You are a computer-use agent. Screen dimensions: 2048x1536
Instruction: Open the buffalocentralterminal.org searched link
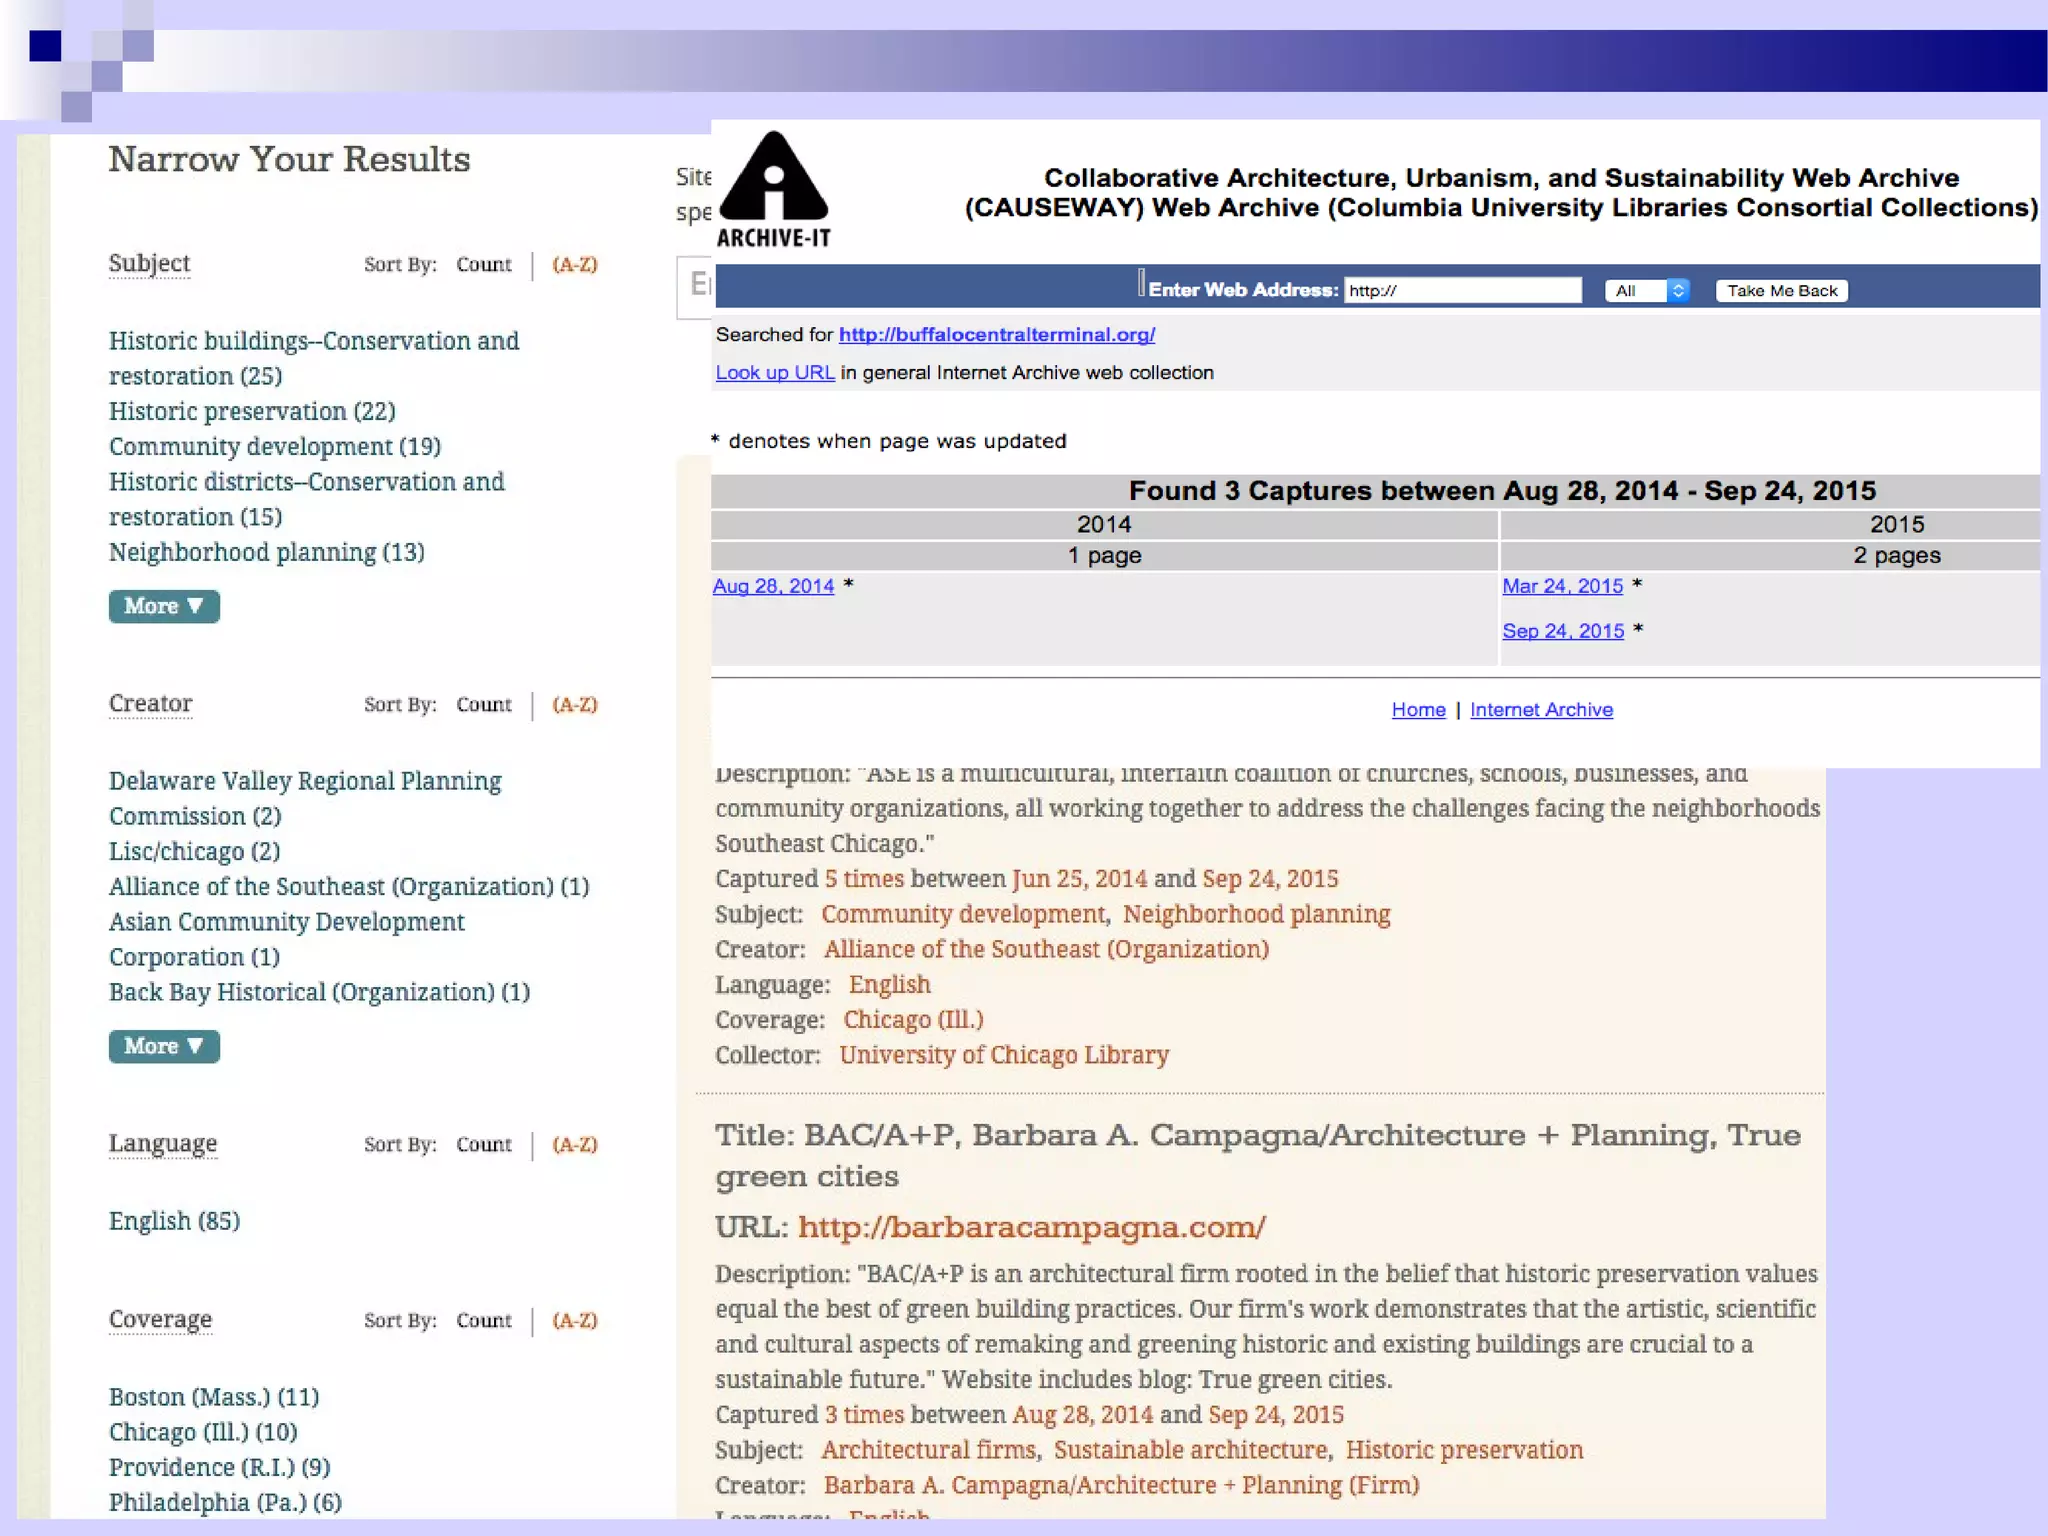(x=996, y=335)
